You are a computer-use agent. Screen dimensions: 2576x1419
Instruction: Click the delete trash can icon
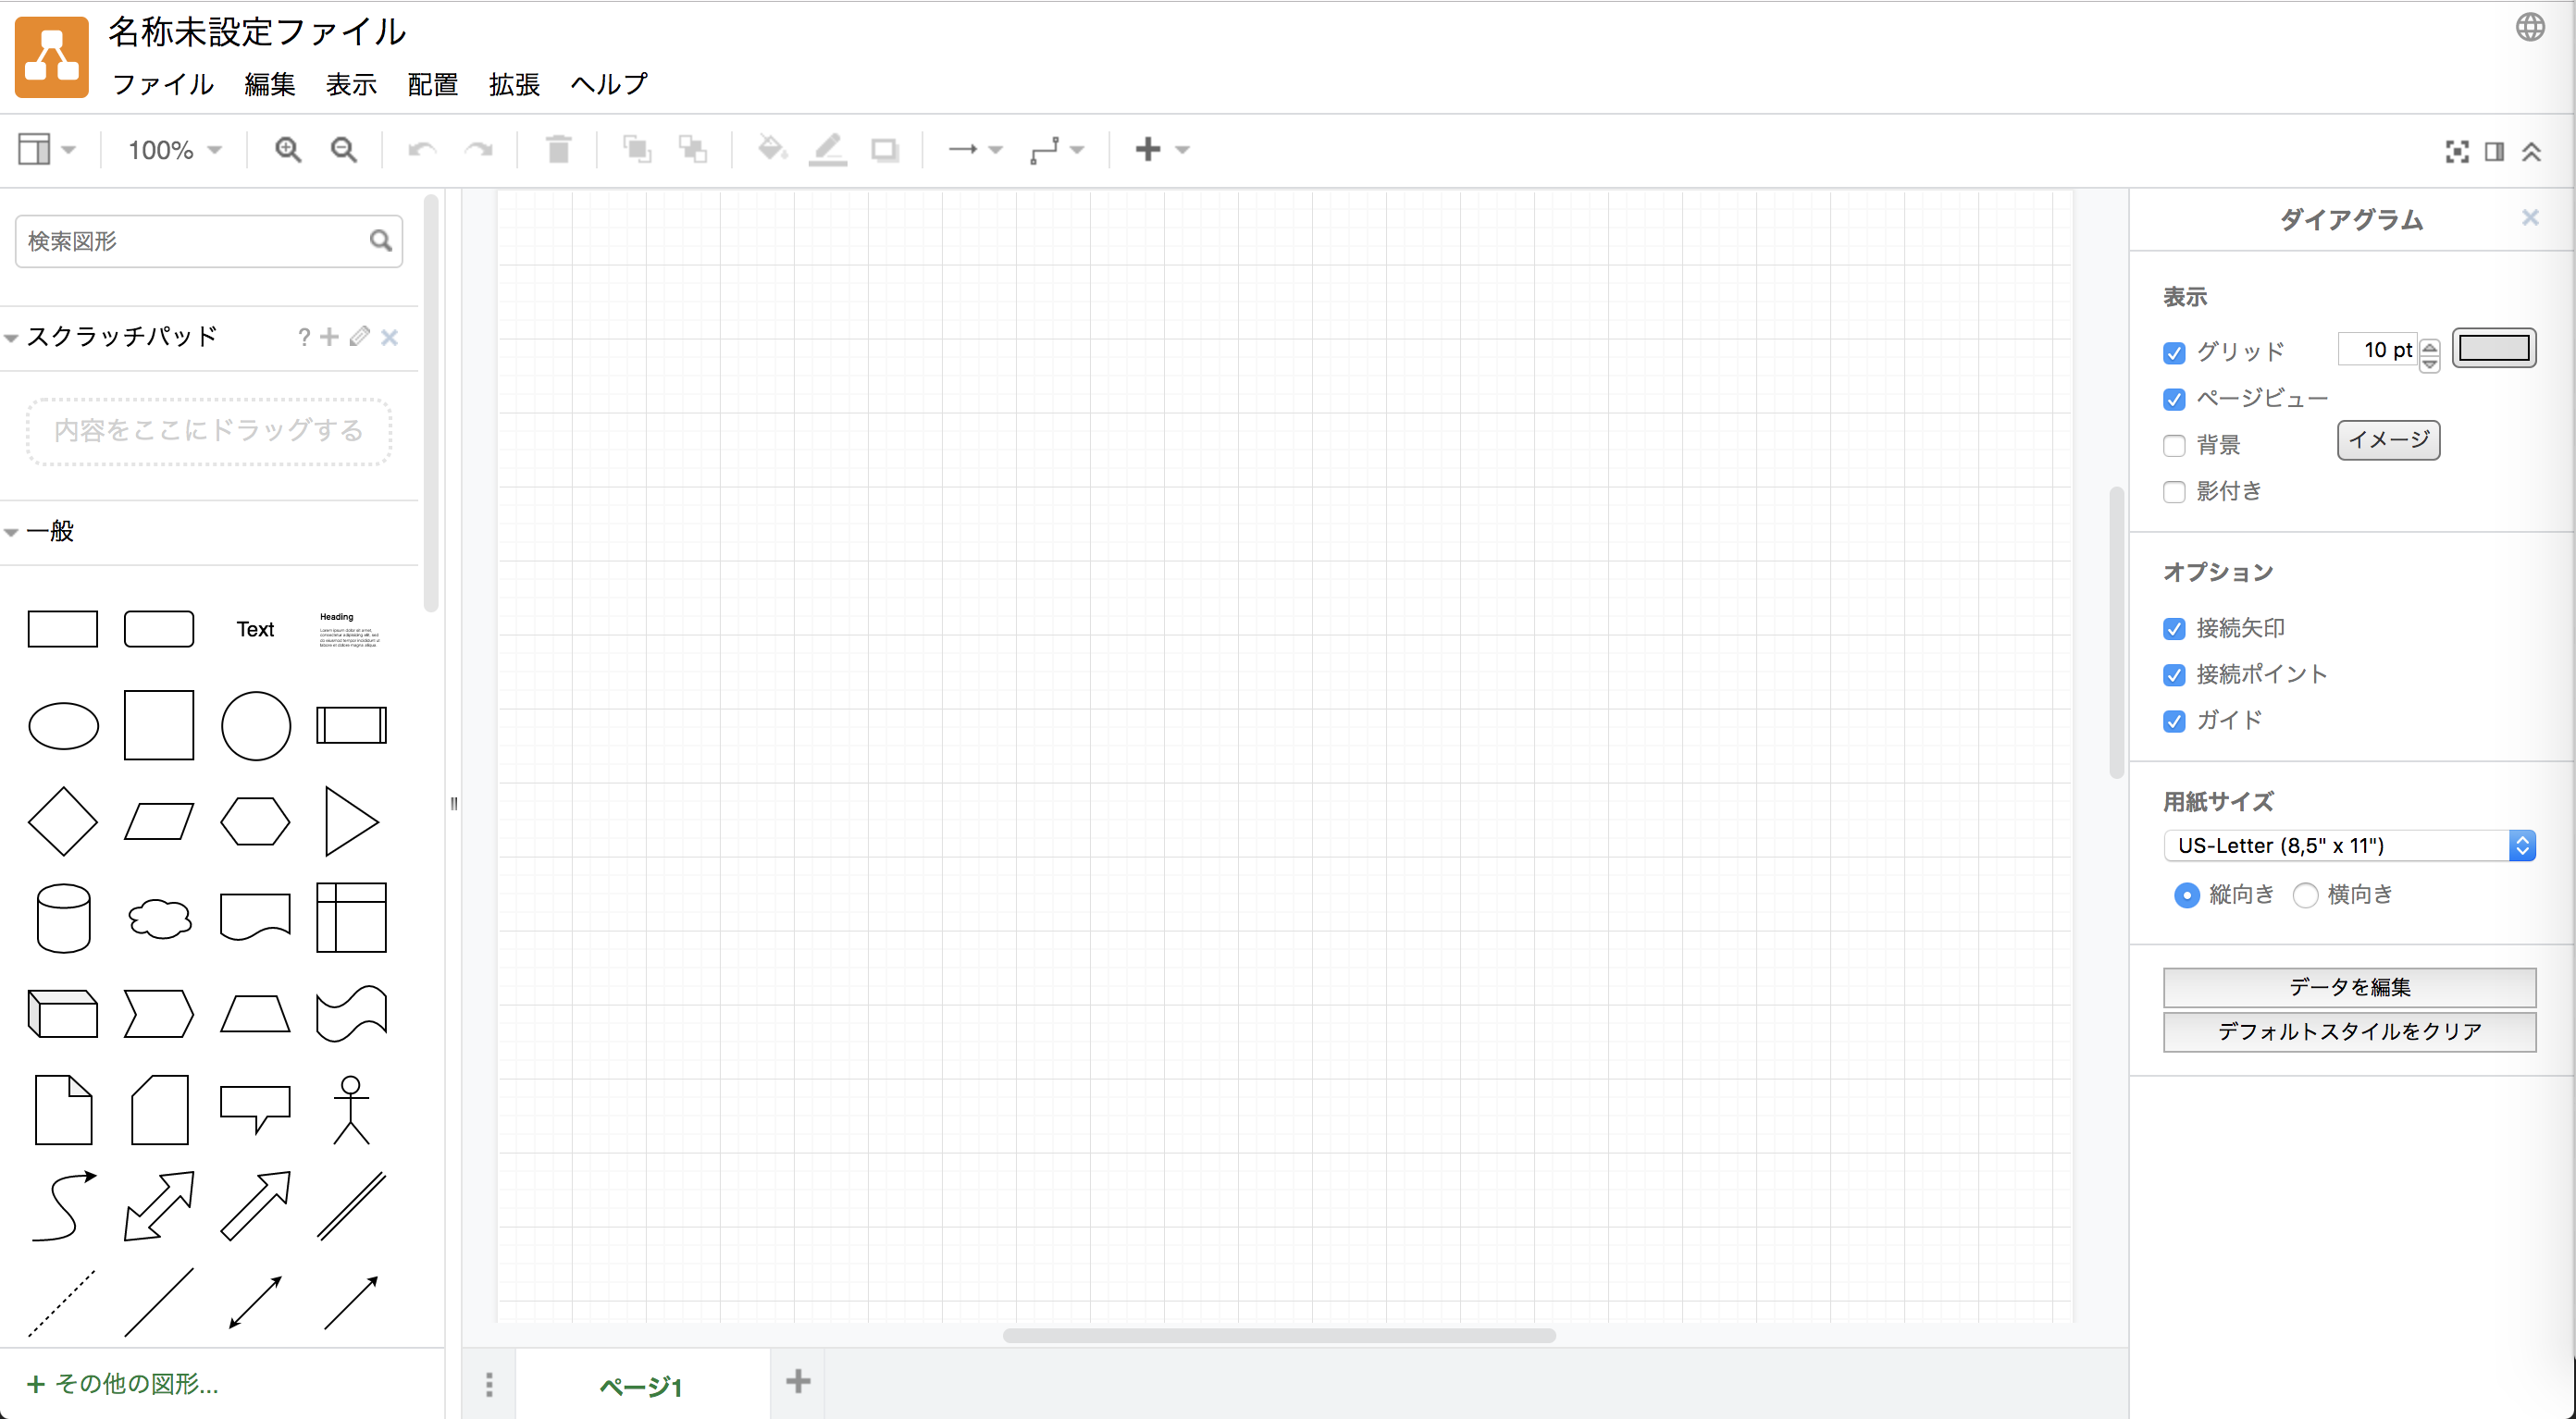559,150
